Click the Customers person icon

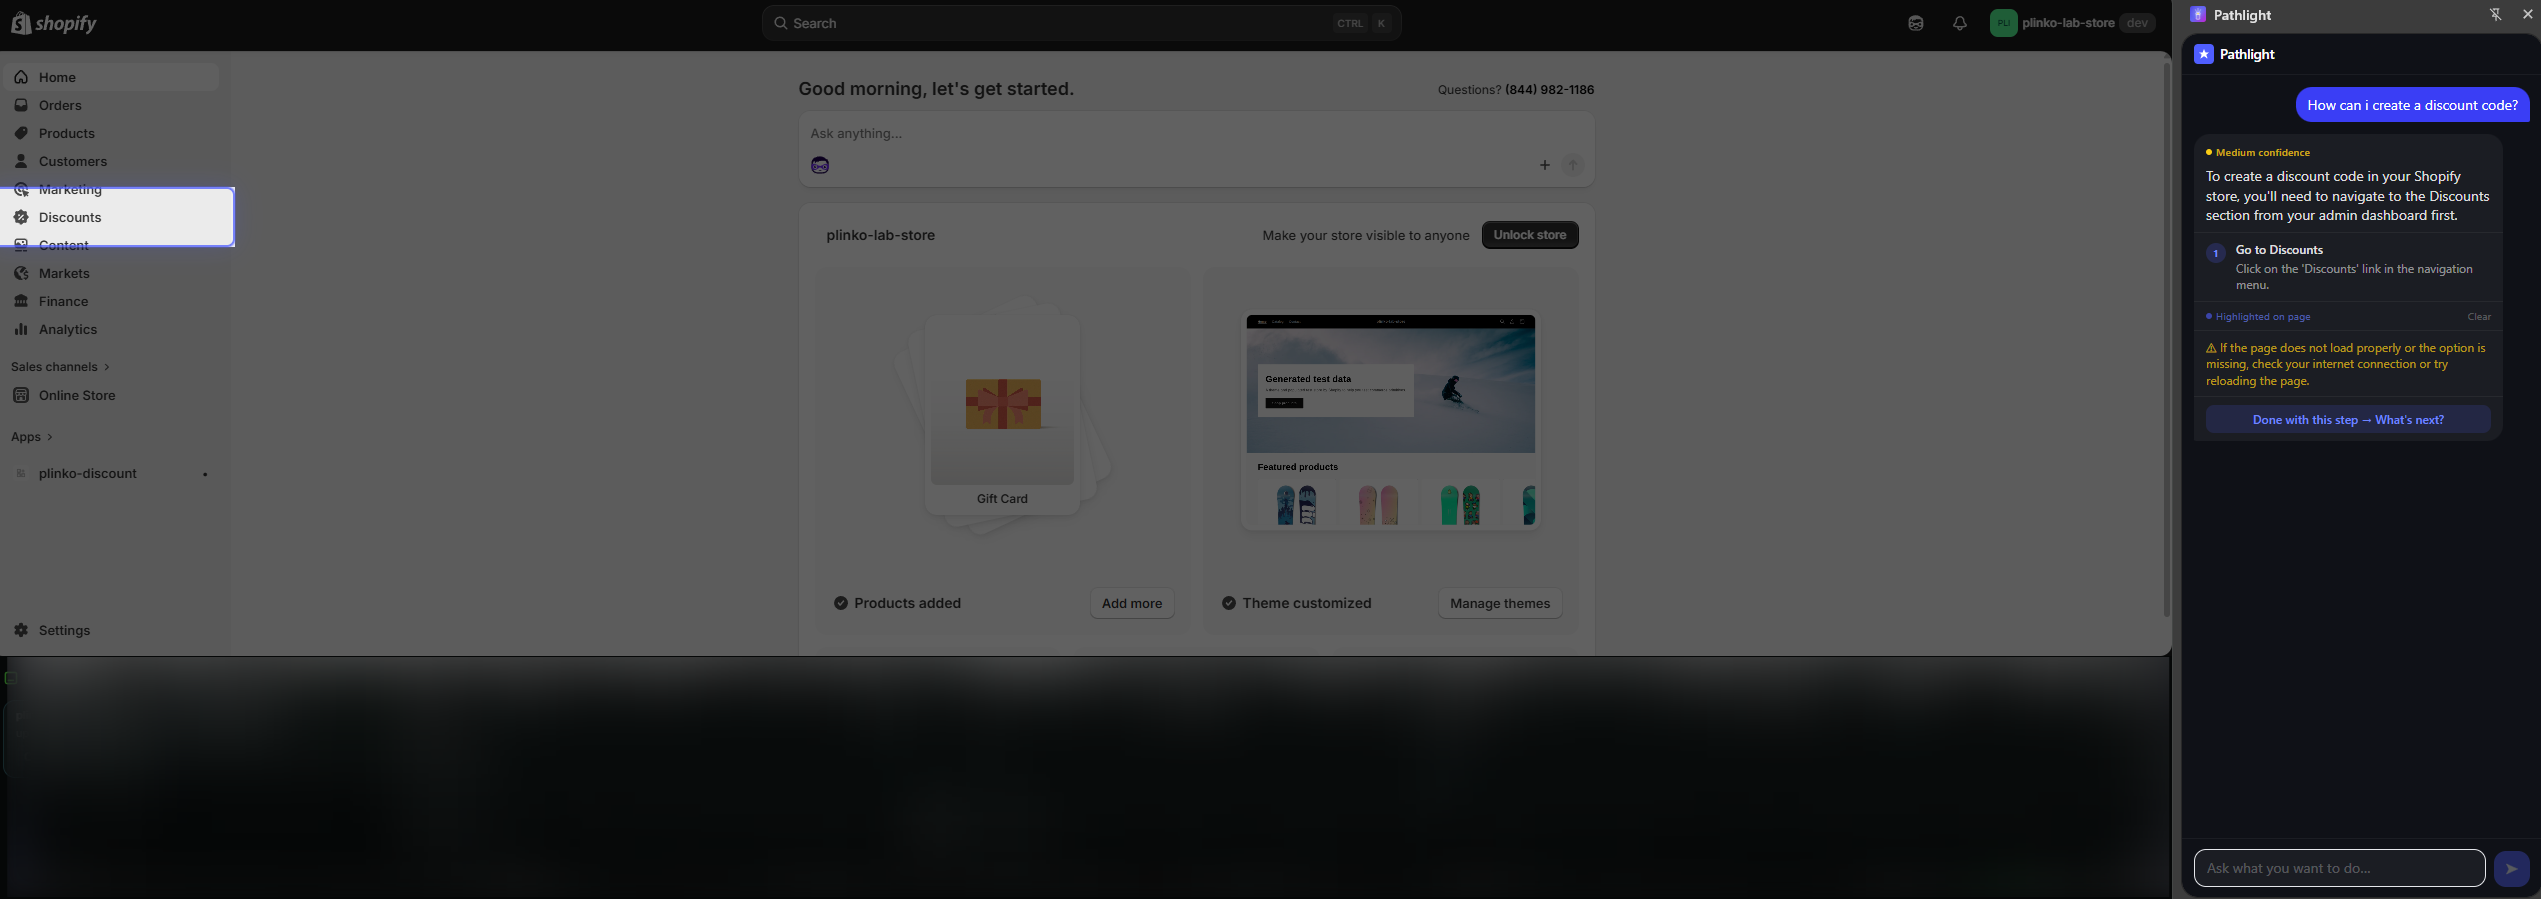(x=21, y=161)
